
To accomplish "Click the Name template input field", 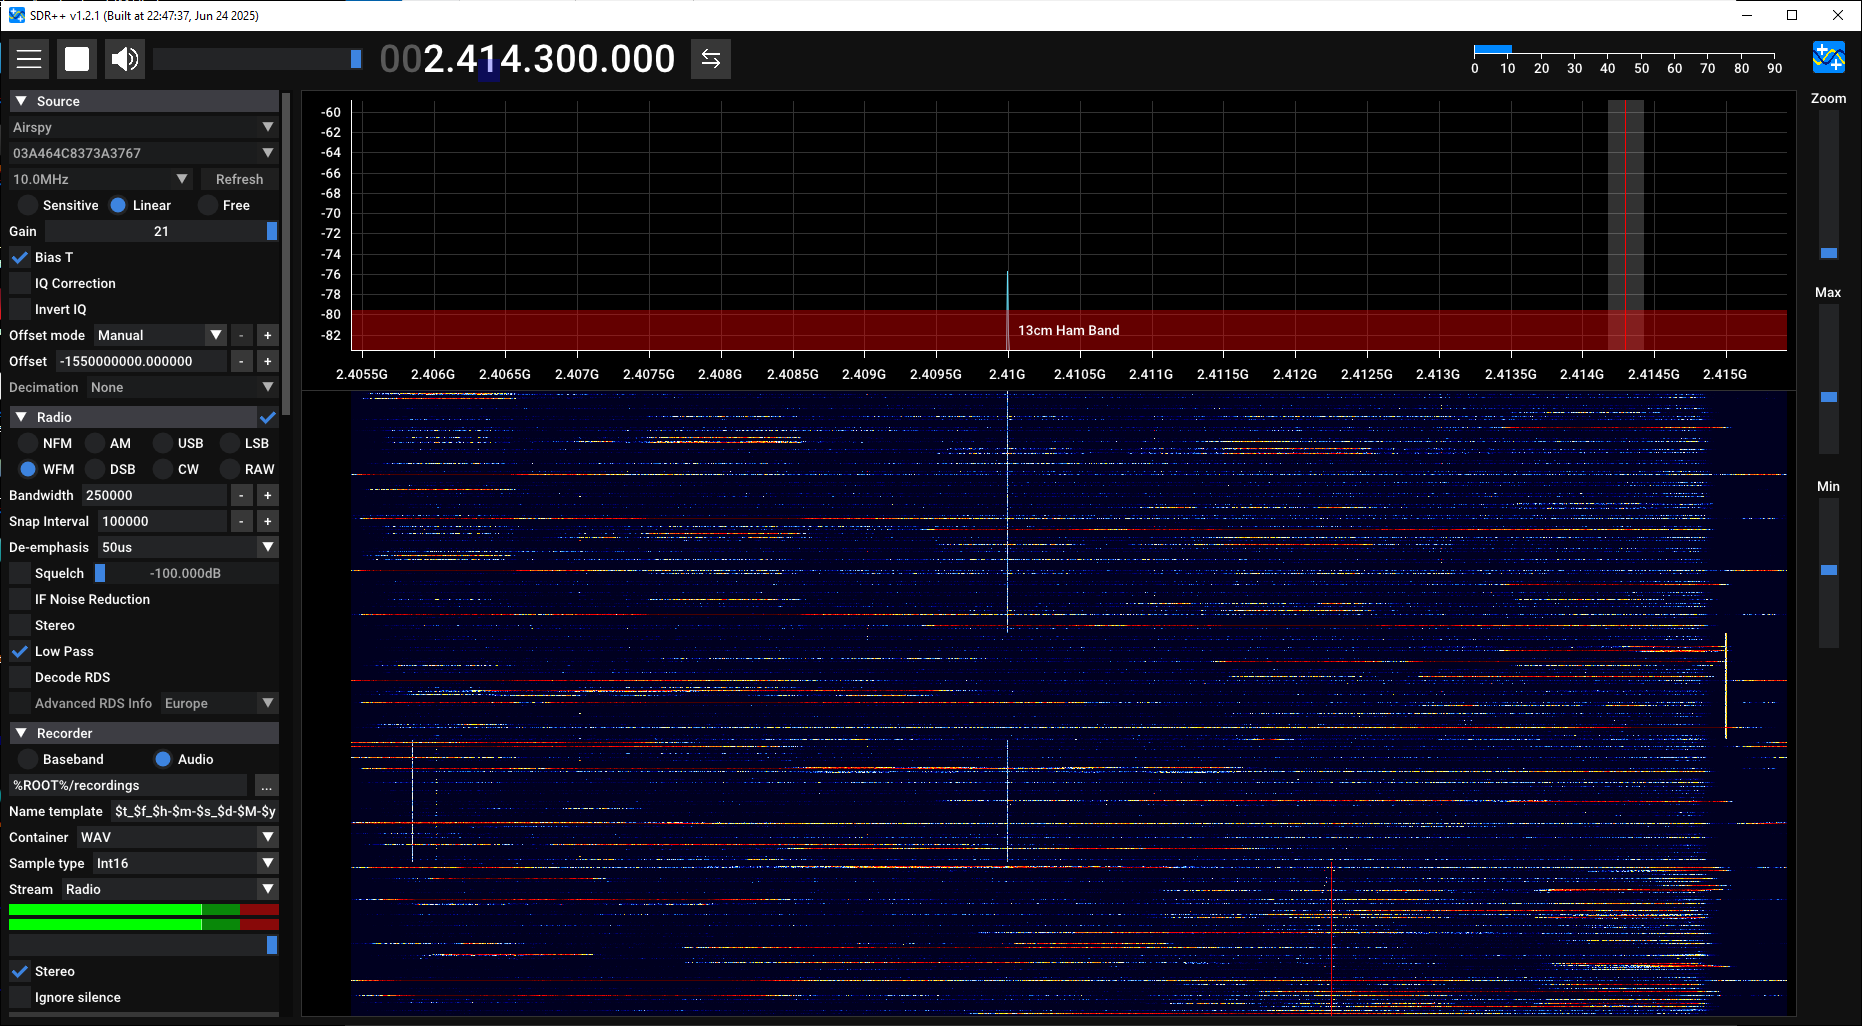I will point(194,811).
